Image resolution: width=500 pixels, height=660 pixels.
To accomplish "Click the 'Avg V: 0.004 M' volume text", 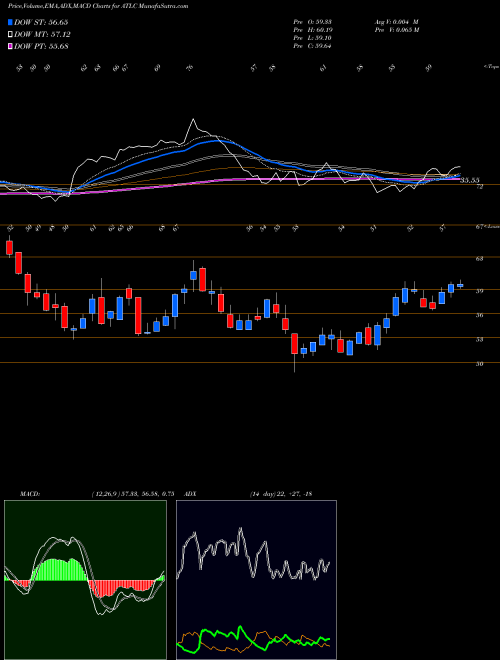I will point(396,22).
